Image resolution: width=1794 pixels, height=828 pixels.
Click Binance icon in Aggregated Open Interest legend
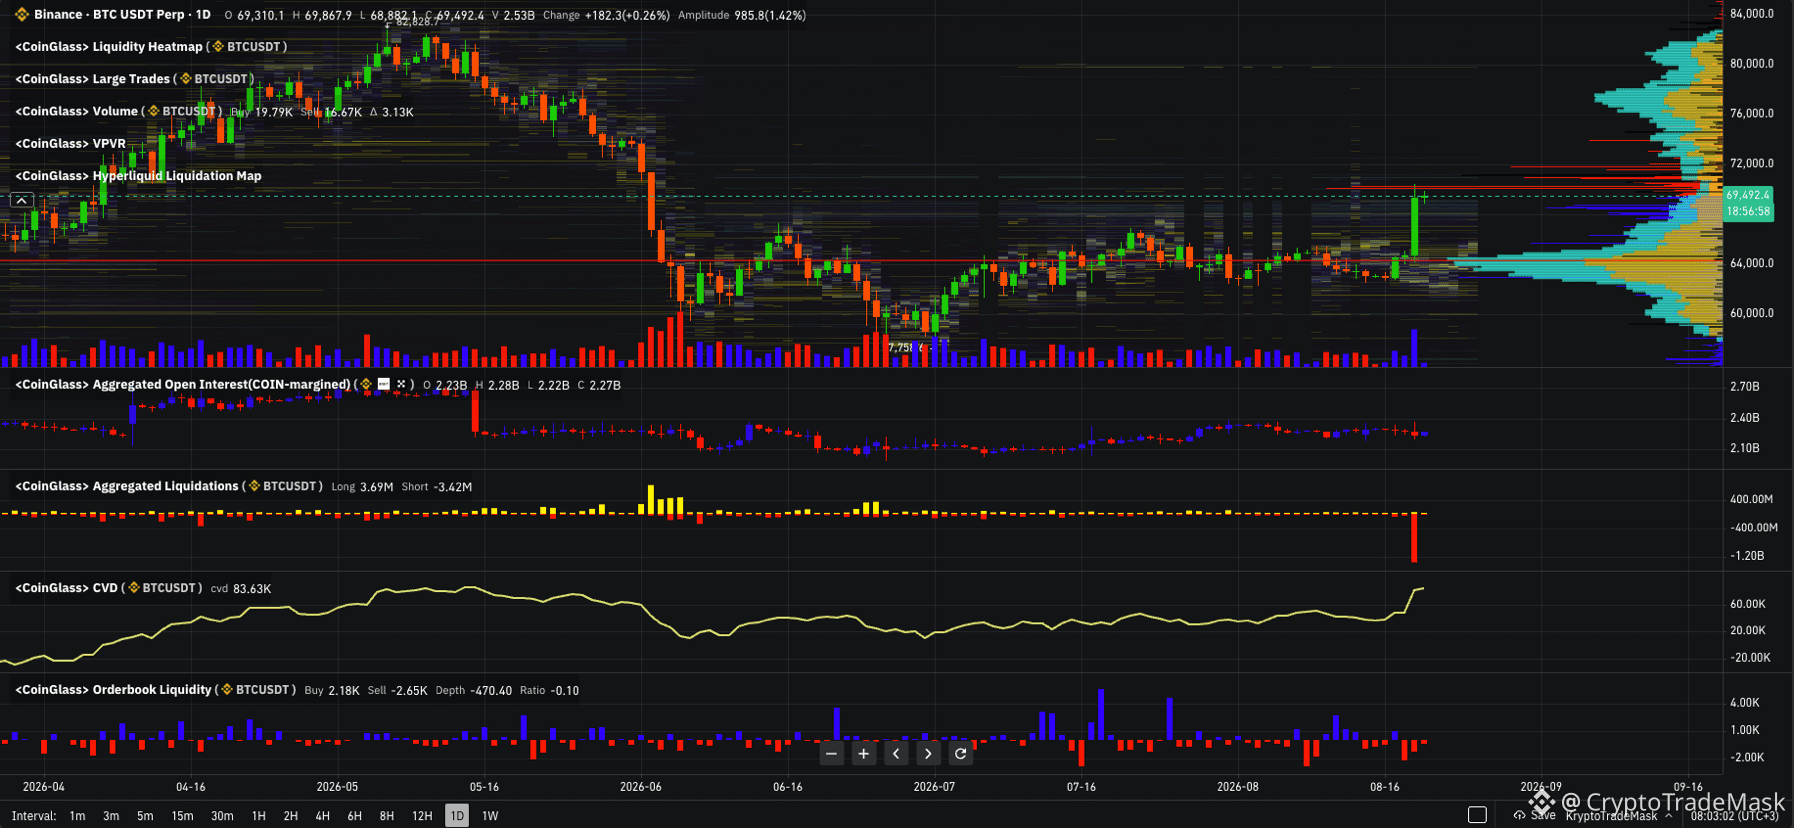pyautogui.click(x=366, y=384)
